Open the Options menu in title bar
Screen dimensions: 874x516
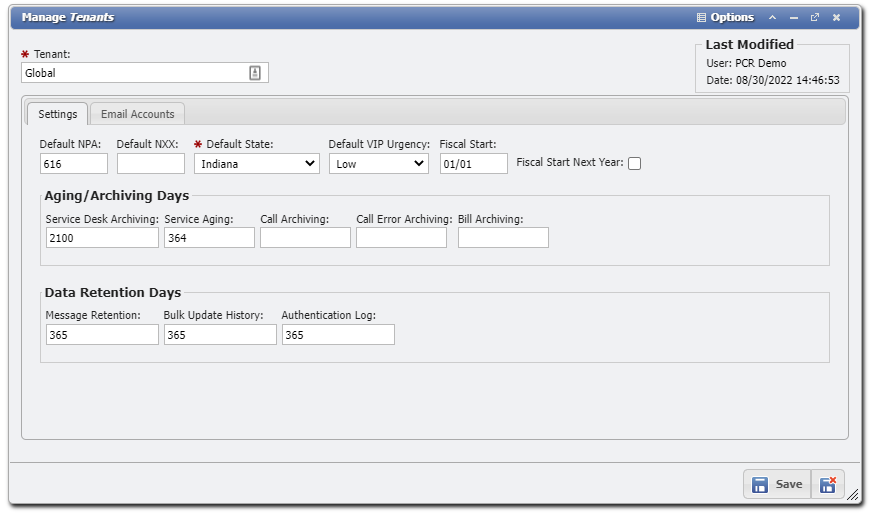point(725,17)
